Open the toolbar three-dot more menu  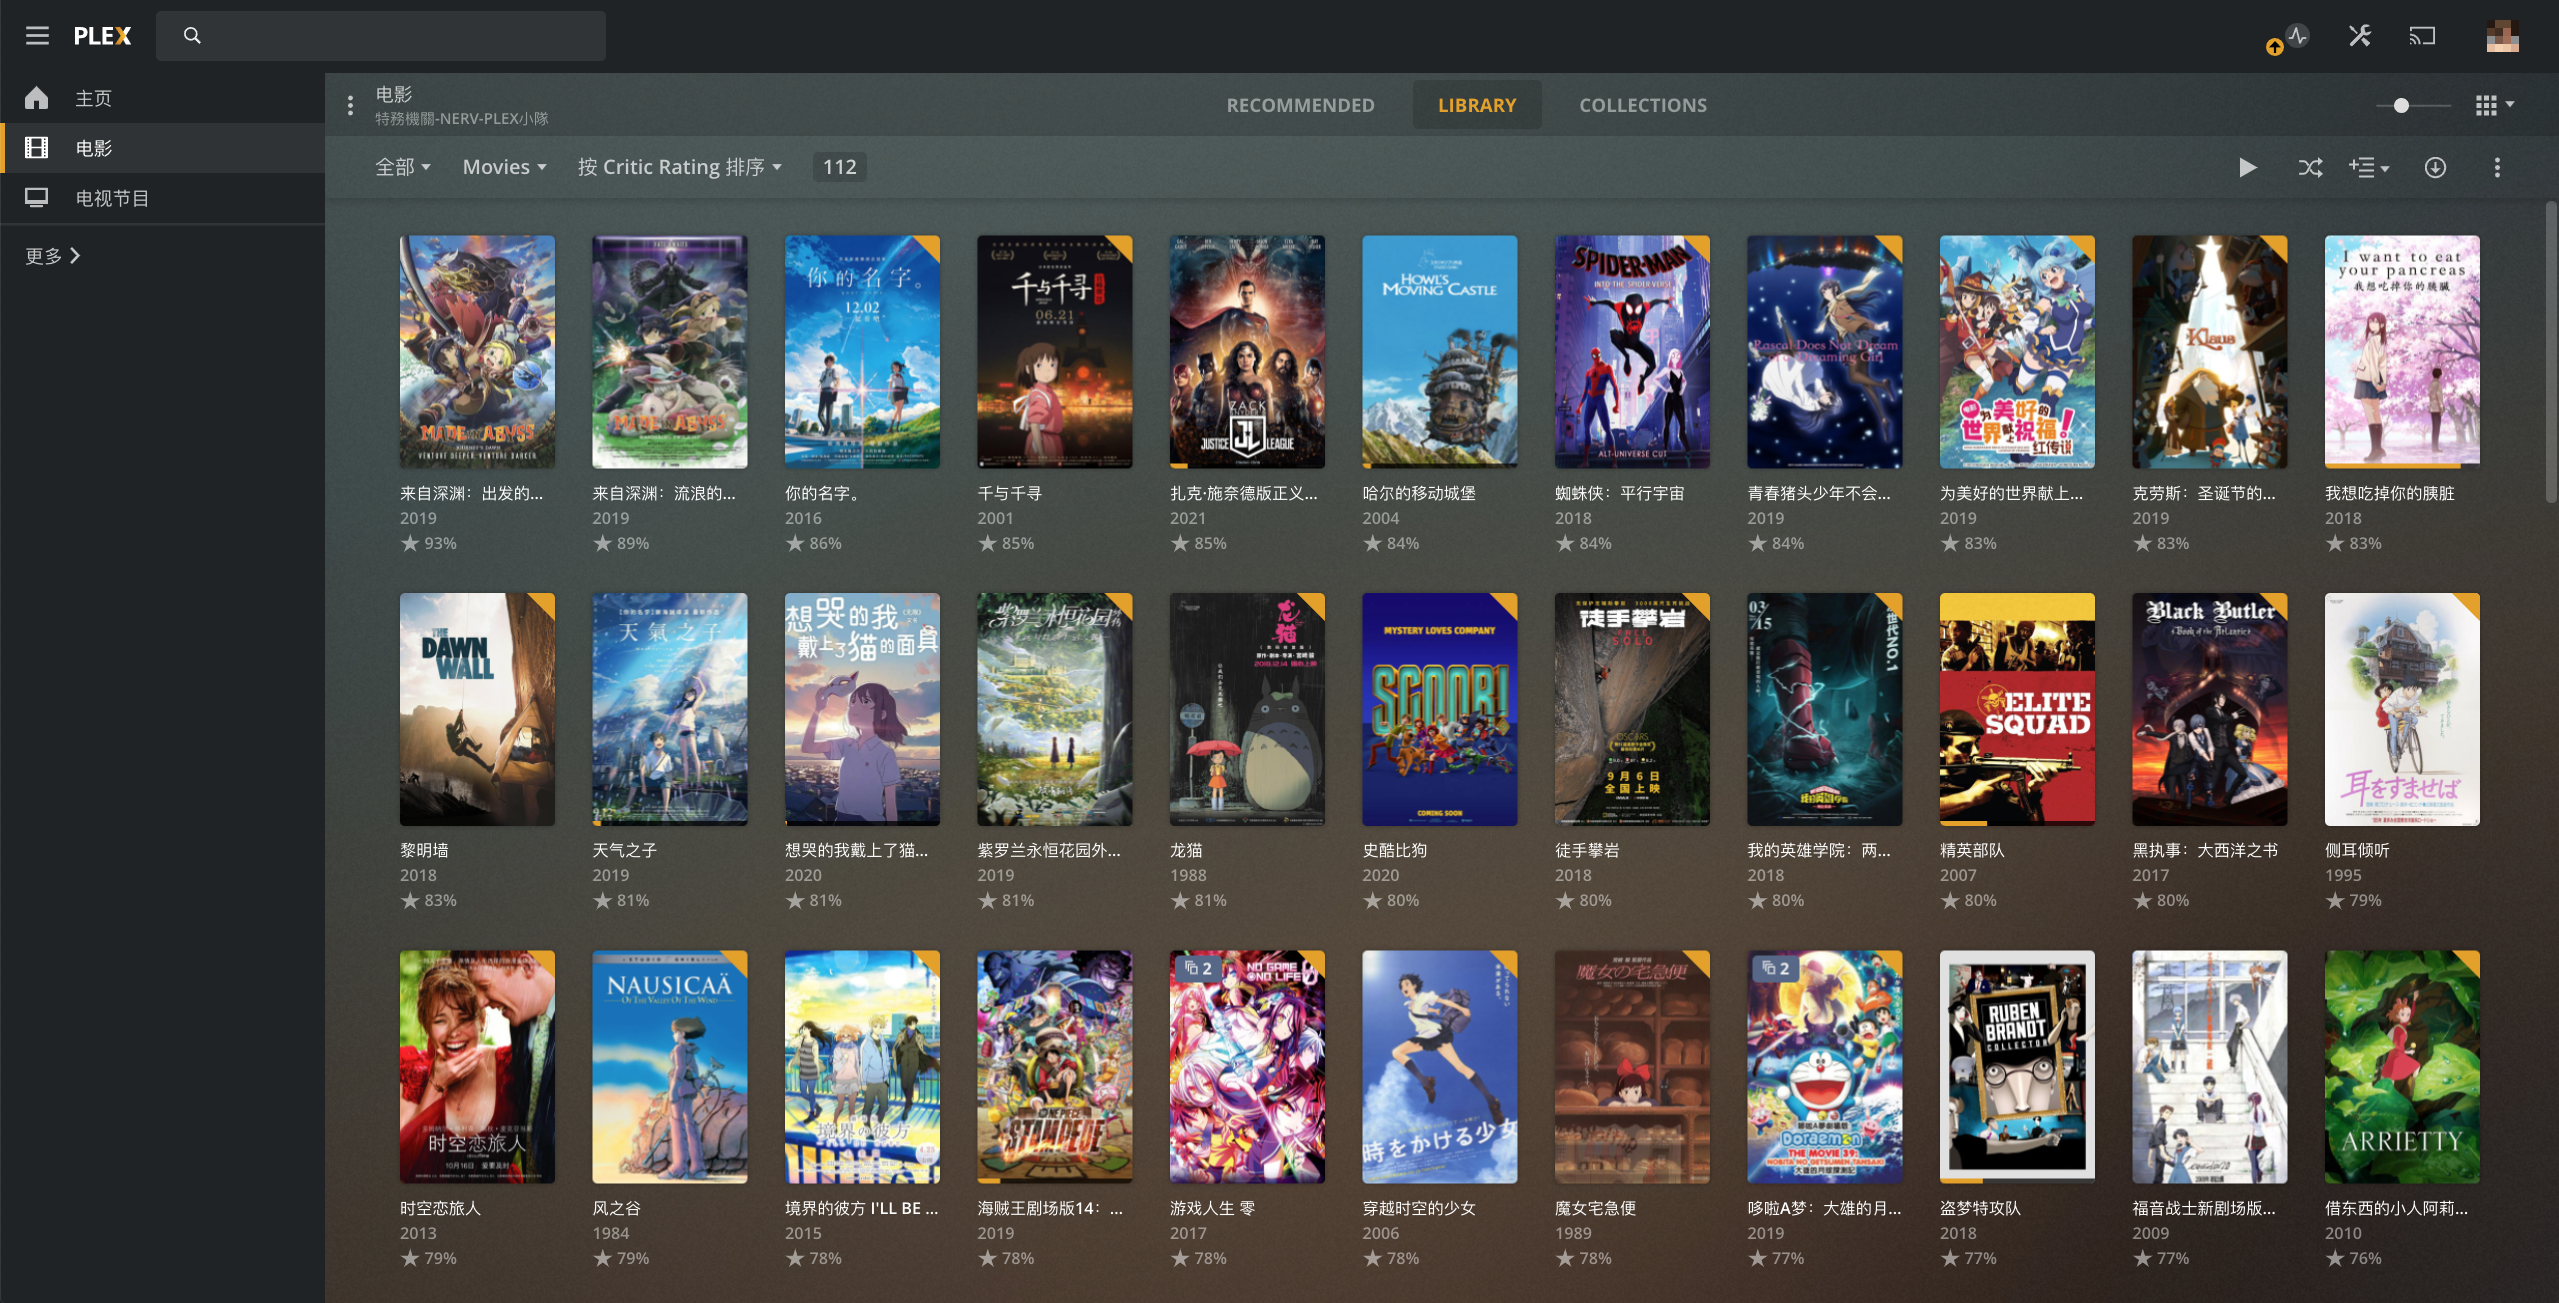tap(2497, 167)
